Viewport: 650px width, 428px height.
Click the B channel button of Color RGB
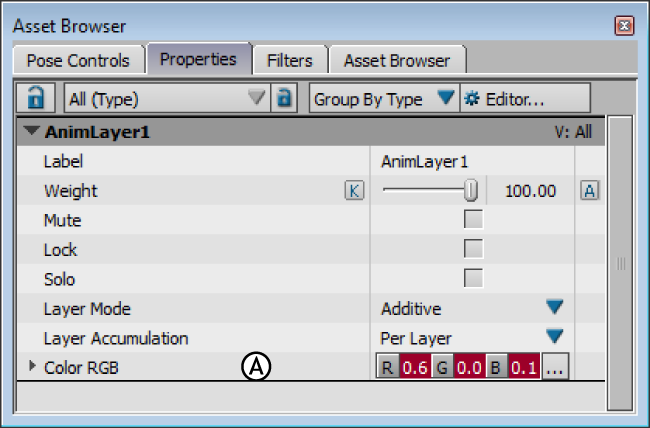[496, 368]
